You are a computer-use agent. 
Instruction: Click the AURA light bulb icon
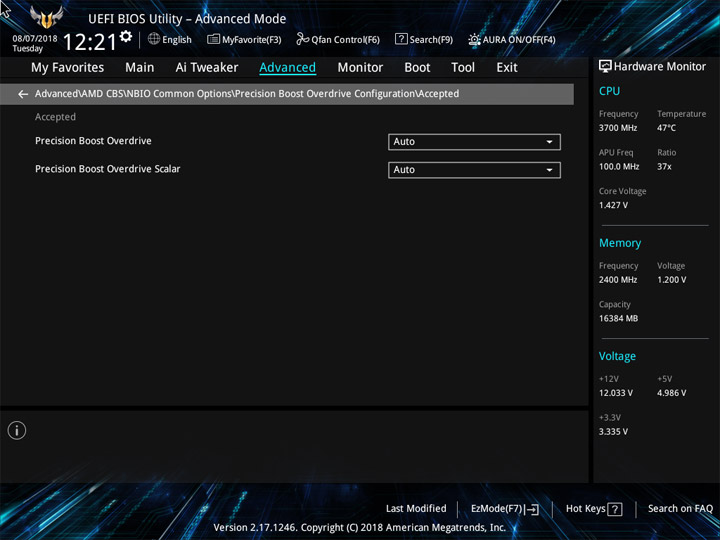(474, 39)
